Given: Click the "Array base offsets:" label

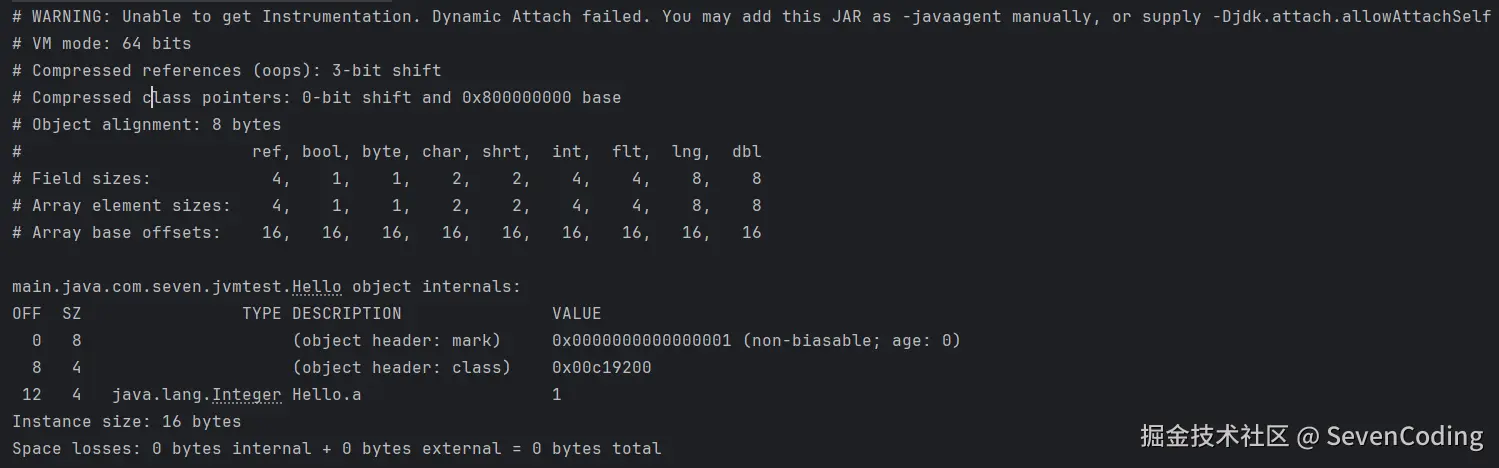Looking at the screenshot, I should point(126,233).
